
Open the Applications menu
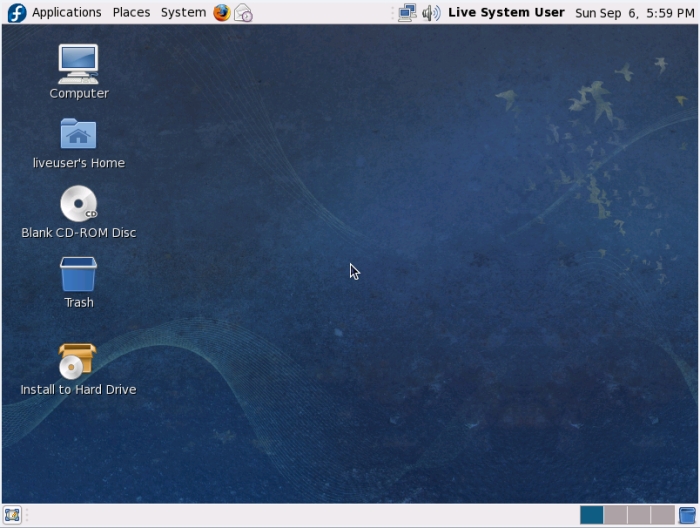click(66, 13)
